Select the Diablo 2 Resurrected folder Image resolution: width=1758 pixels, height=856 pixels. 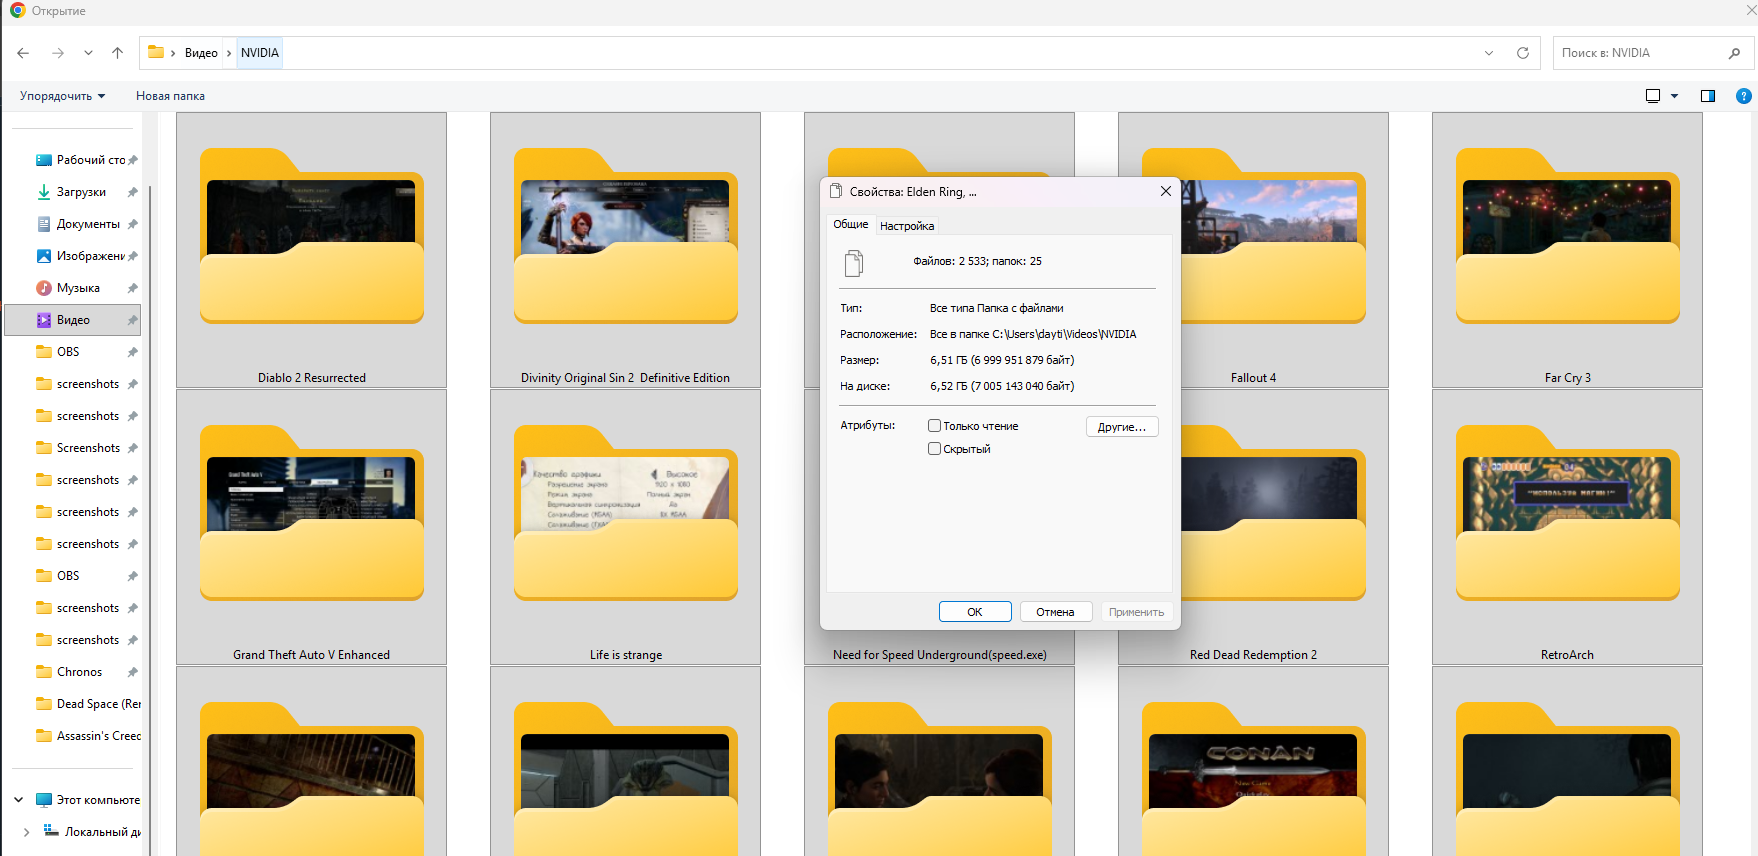tap(311, 250)
